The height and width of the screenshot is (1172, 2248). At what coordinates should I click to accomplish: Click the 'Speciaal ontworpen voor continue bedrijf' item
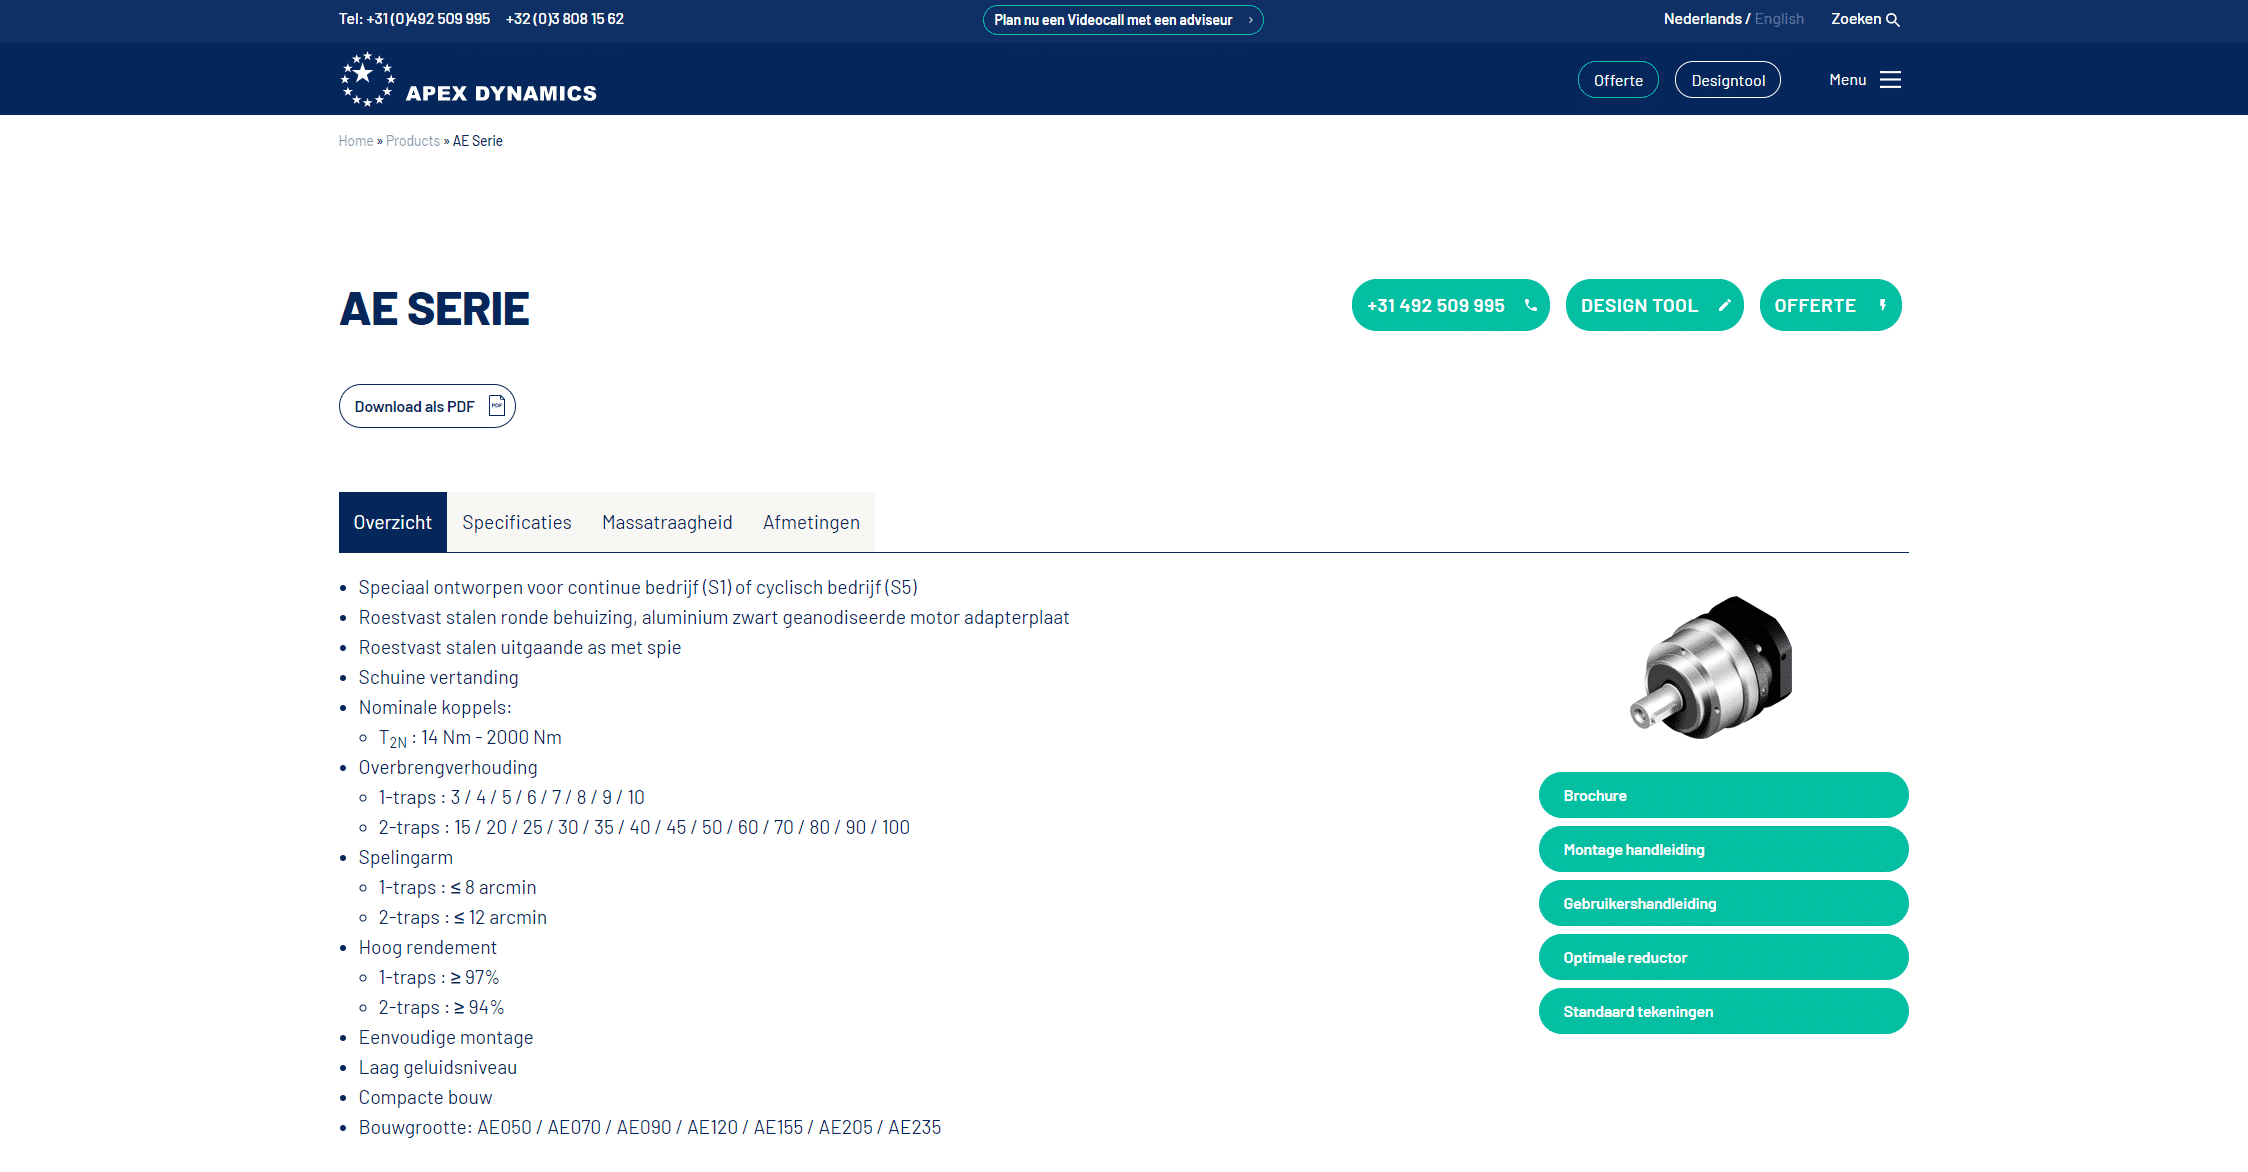[x=638, y=587]
